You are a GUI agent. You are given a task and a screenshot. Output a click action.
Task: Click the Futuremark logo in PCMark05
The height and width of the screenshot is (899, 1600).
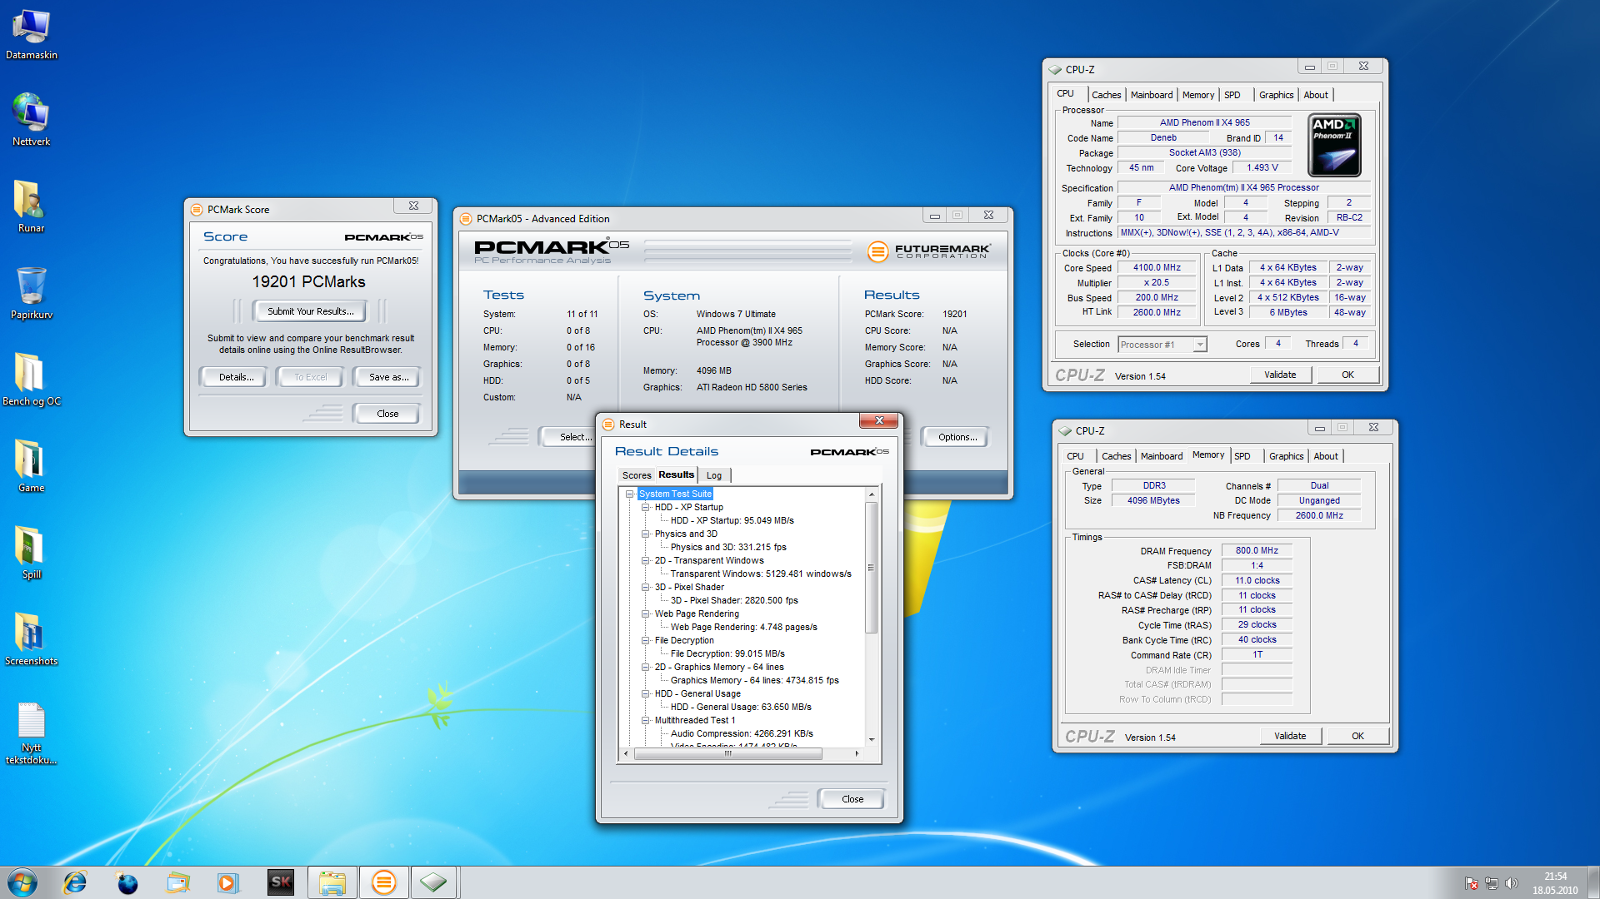(928, 251)
